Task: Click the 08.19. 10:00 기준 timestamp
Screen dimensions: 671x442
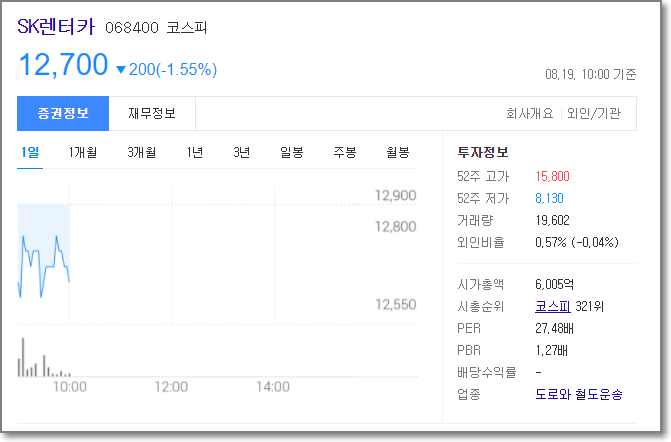Action: point(591,74)
